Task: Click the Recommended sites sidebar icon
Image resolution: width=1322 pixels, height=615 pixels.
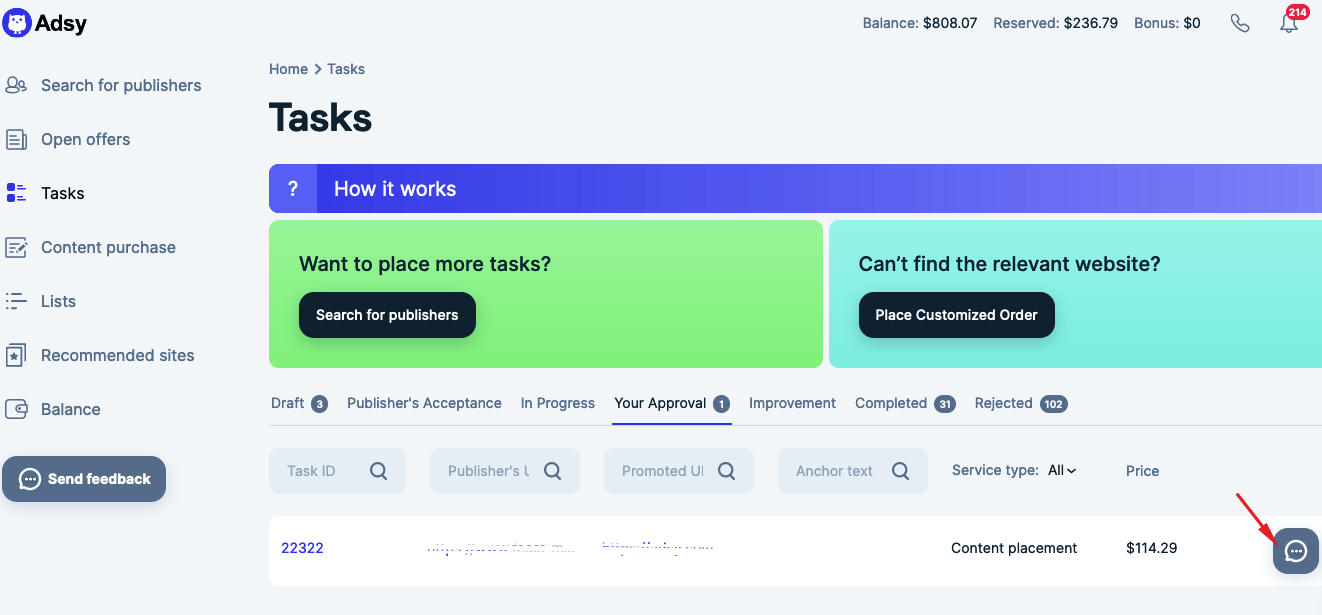Action: [x=16, y=355]
